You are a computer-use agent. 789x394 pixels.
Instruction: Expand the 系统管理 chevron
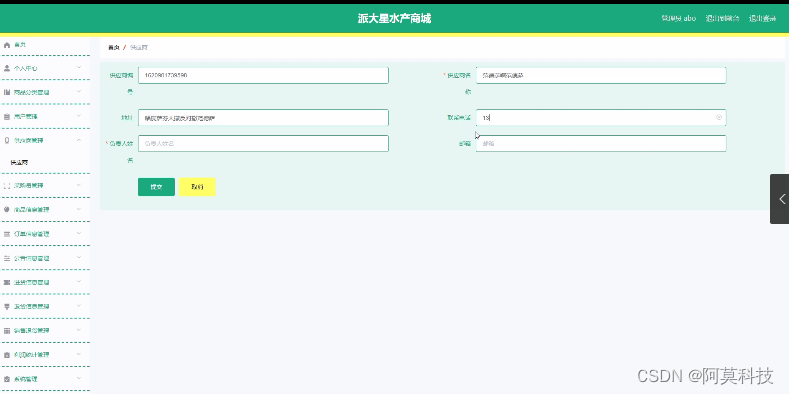tap(78, 378)
